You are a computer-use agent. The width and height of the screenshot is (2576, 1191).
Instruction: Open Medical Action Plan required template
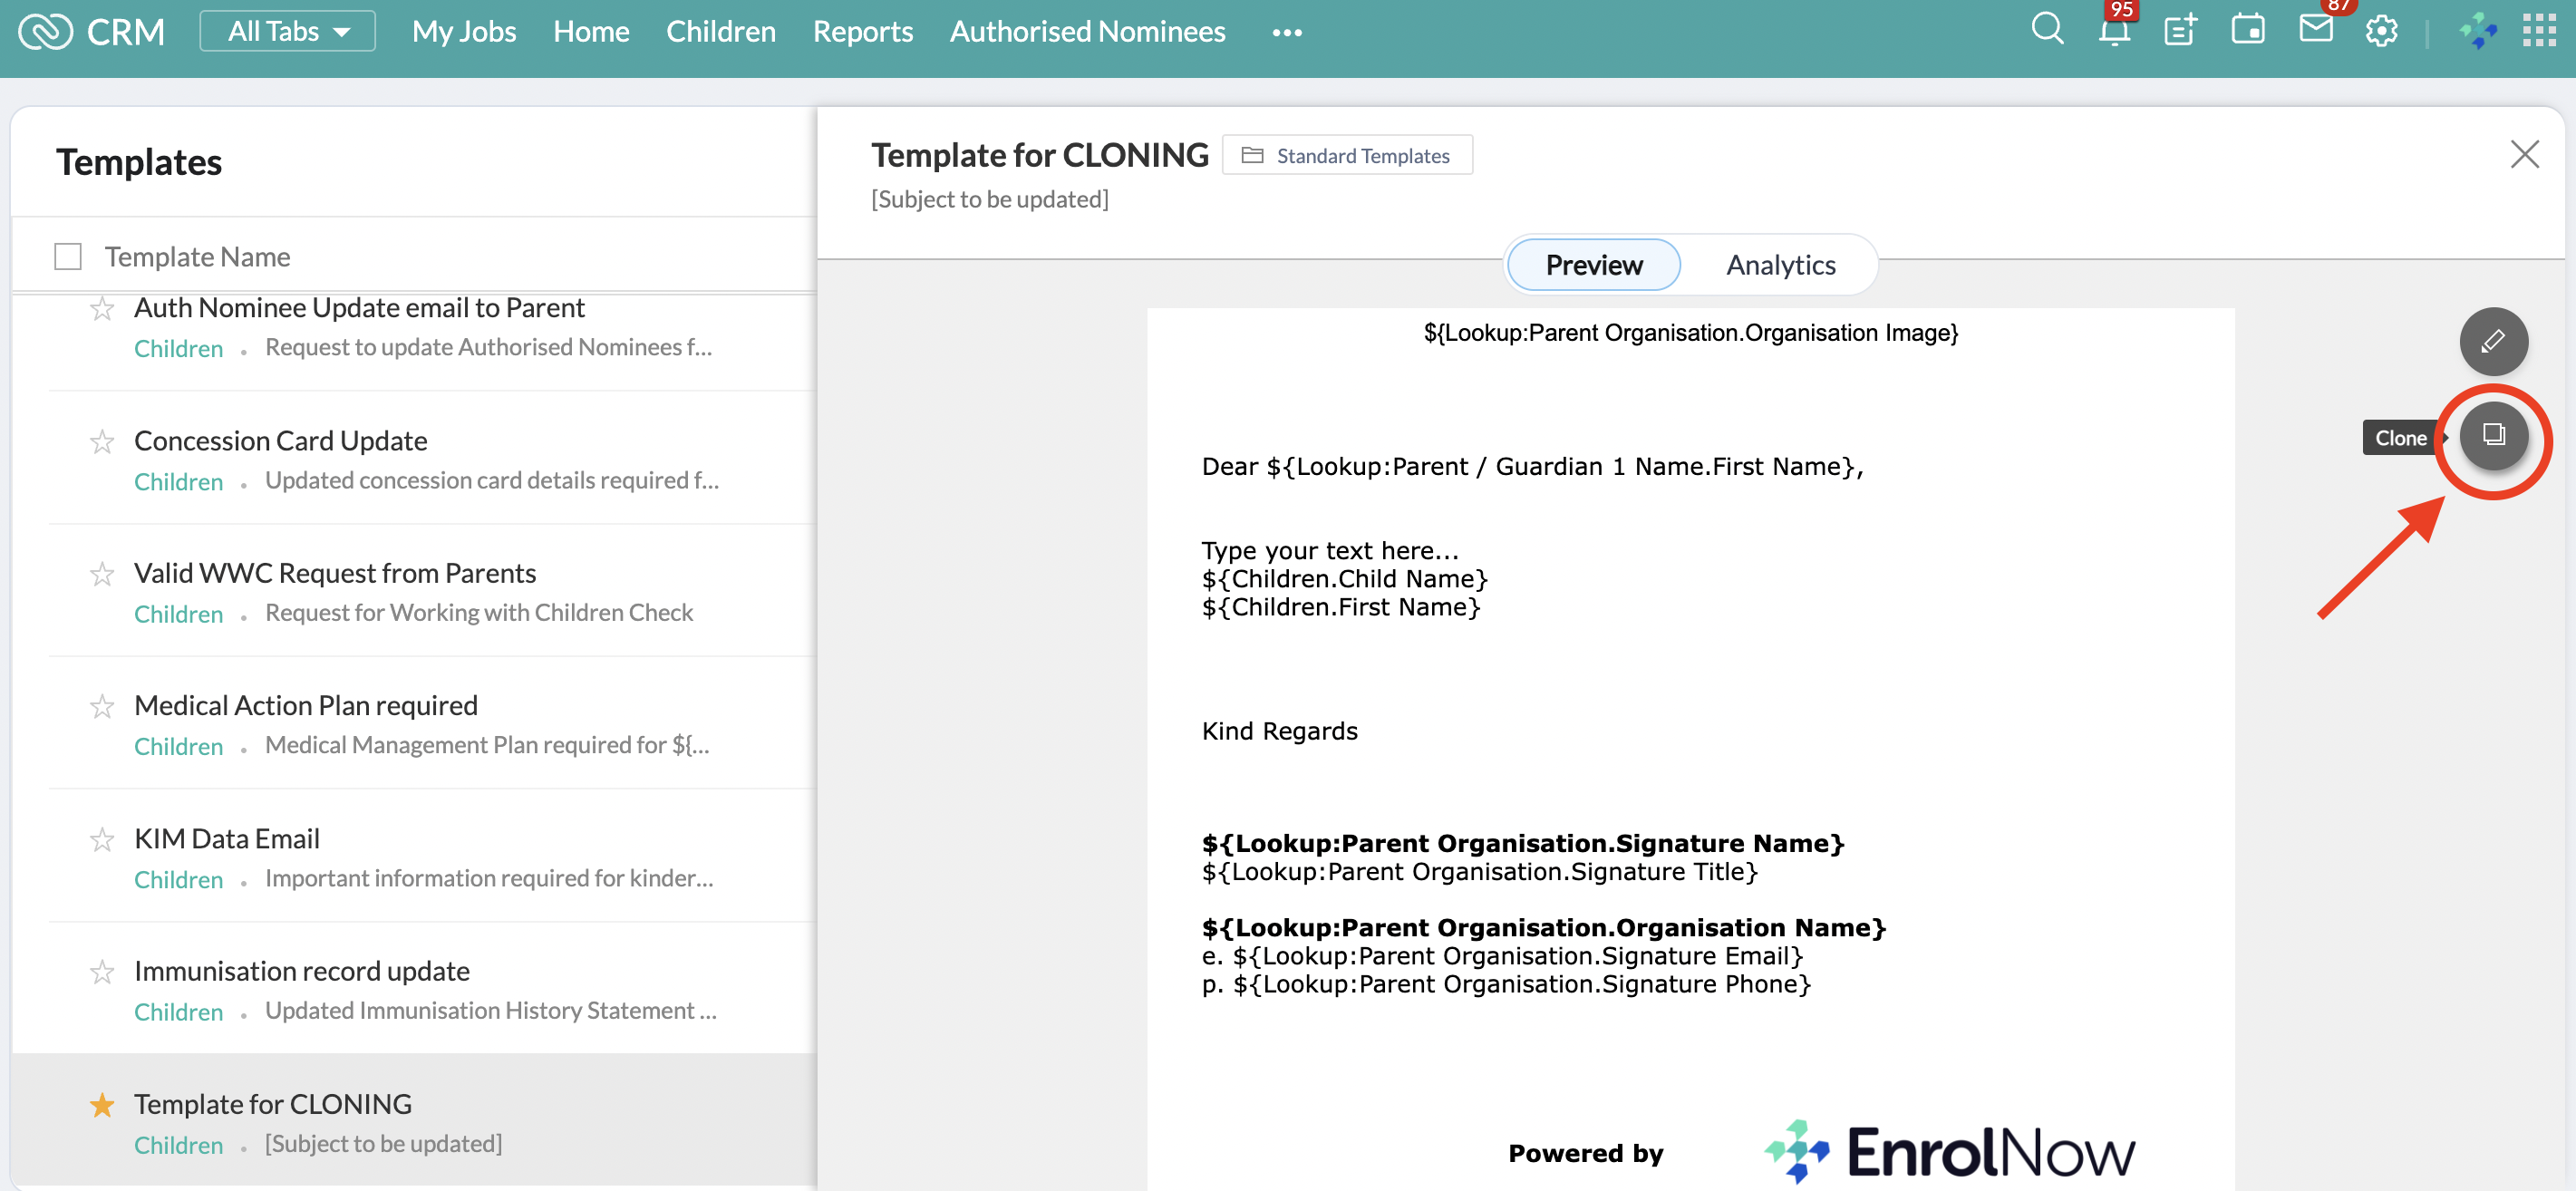coord(305,705)
